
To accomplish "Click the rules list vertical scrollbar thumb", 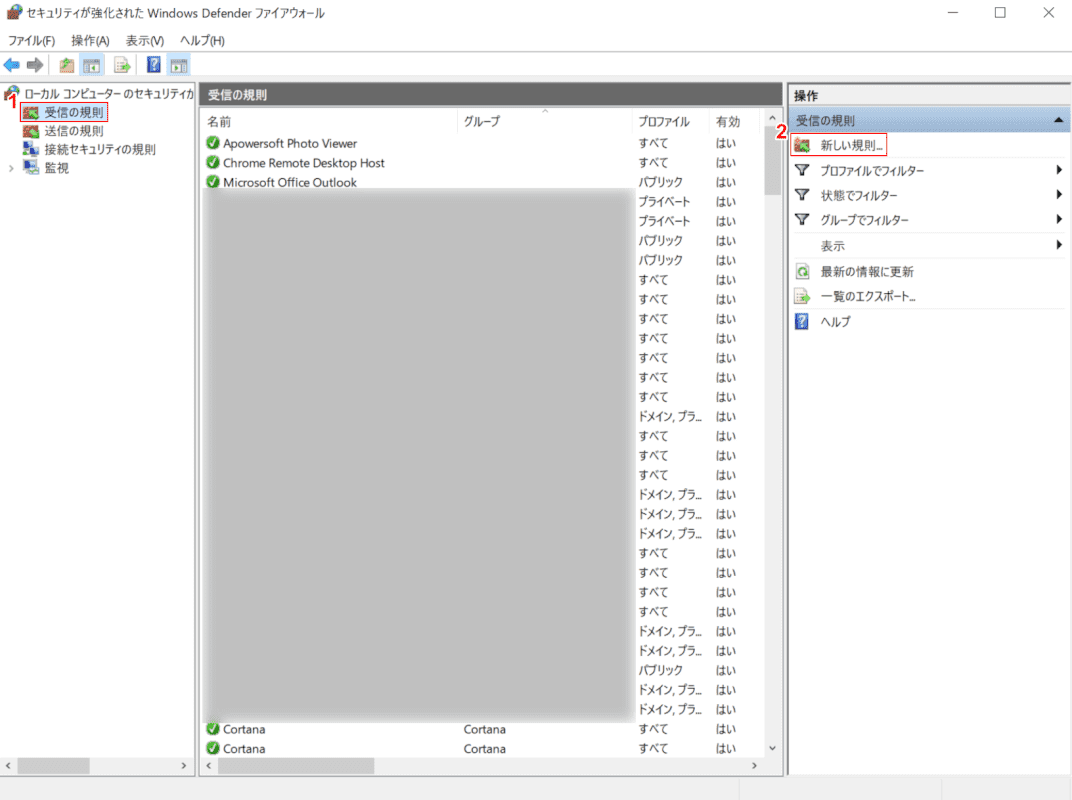I will (x=773, y=161).
